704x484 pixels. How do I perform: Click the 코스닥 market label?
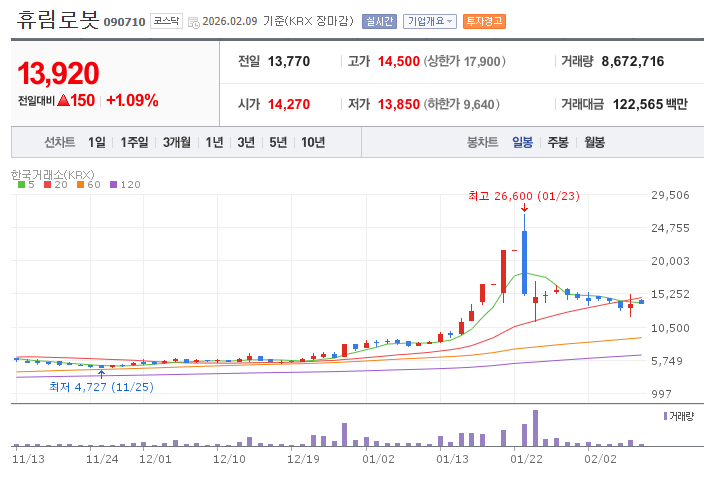pyautogui.click(x=166, y=21)
